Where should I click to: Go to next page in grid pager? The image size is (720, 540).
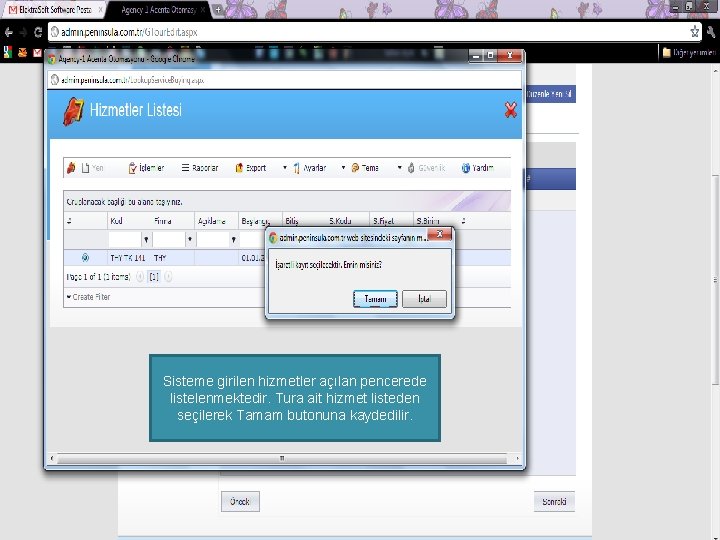(x=168, y=277)
